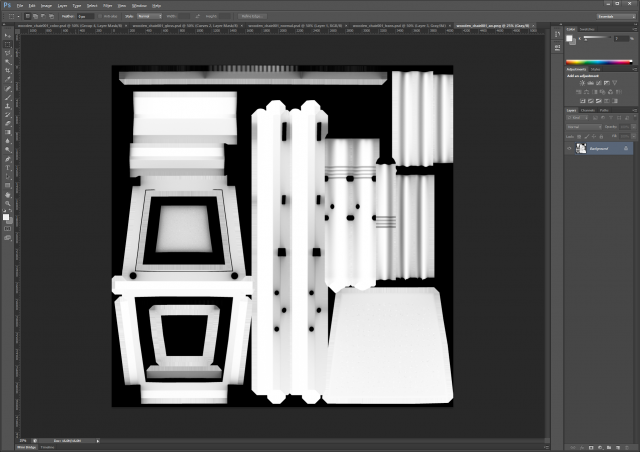Open the Fill slider dropdown arrow
The width and height of the screenshot is (640, 452).
coord(633,136)
